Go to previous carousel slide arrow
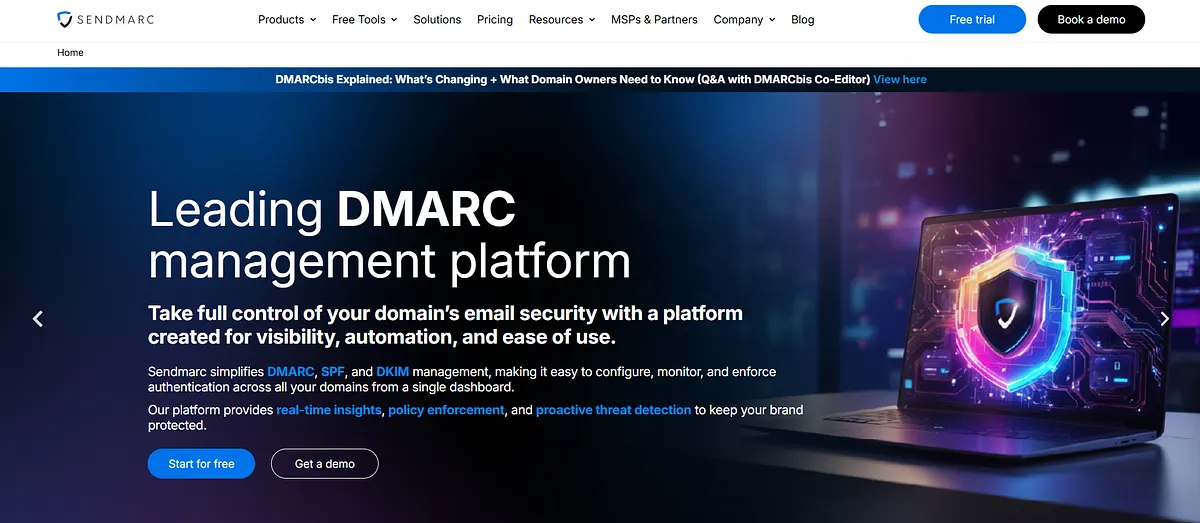Viewport: 1200px width, 523px height. [38, 319]
